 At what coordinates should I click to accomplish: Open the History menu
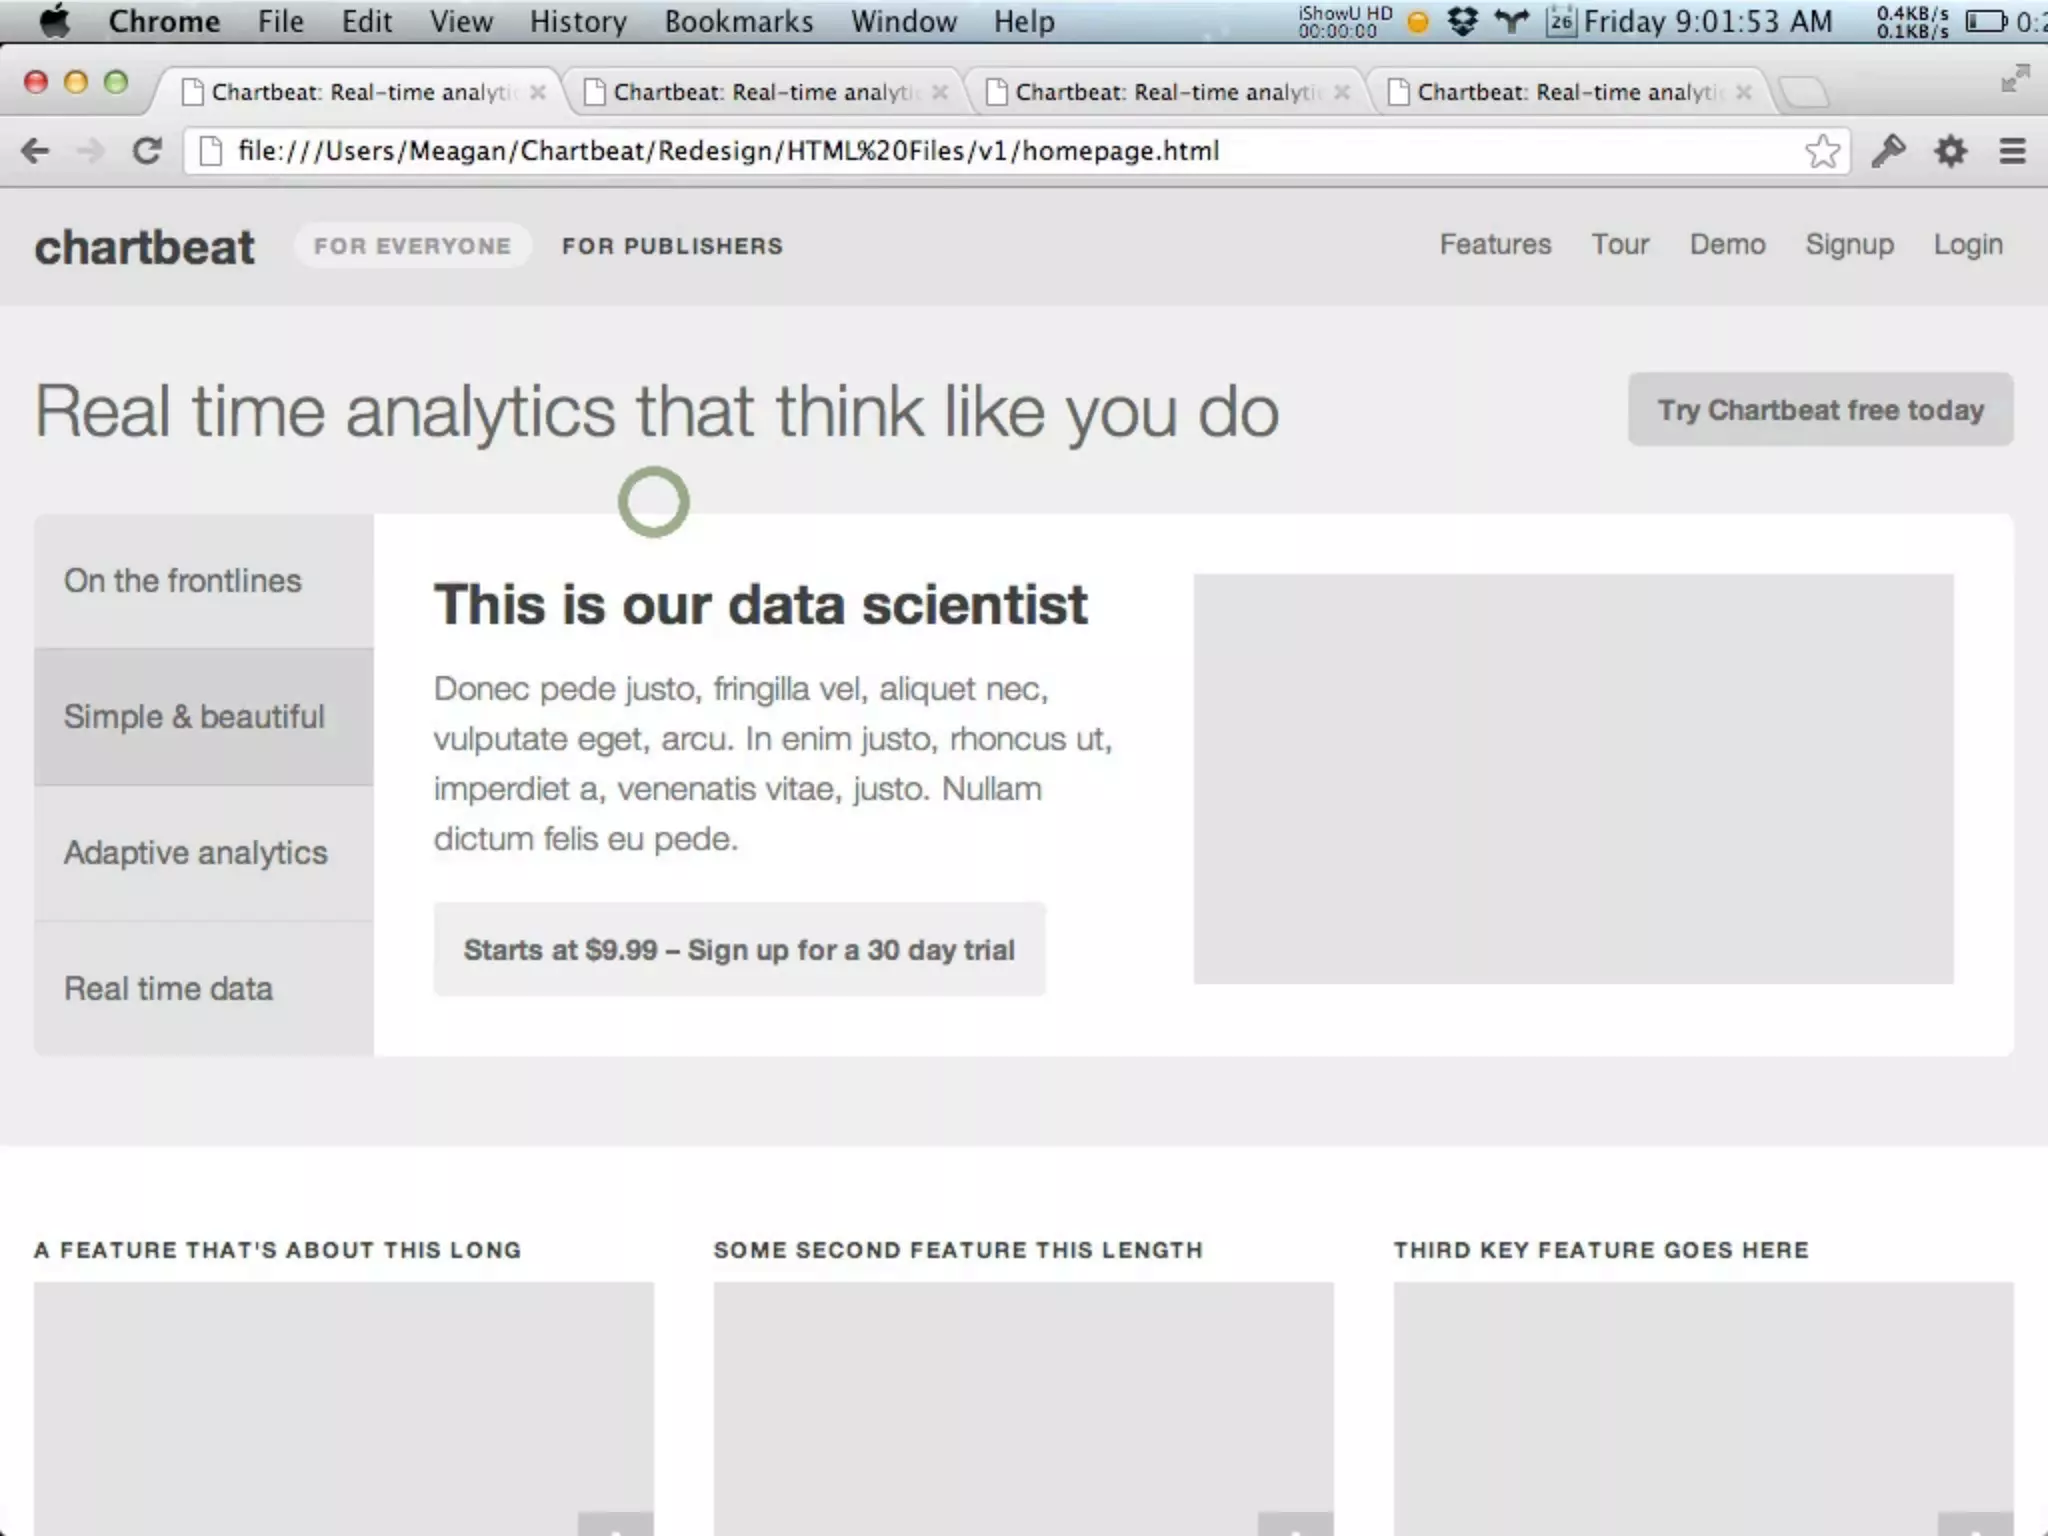click(x=578, y=21)
